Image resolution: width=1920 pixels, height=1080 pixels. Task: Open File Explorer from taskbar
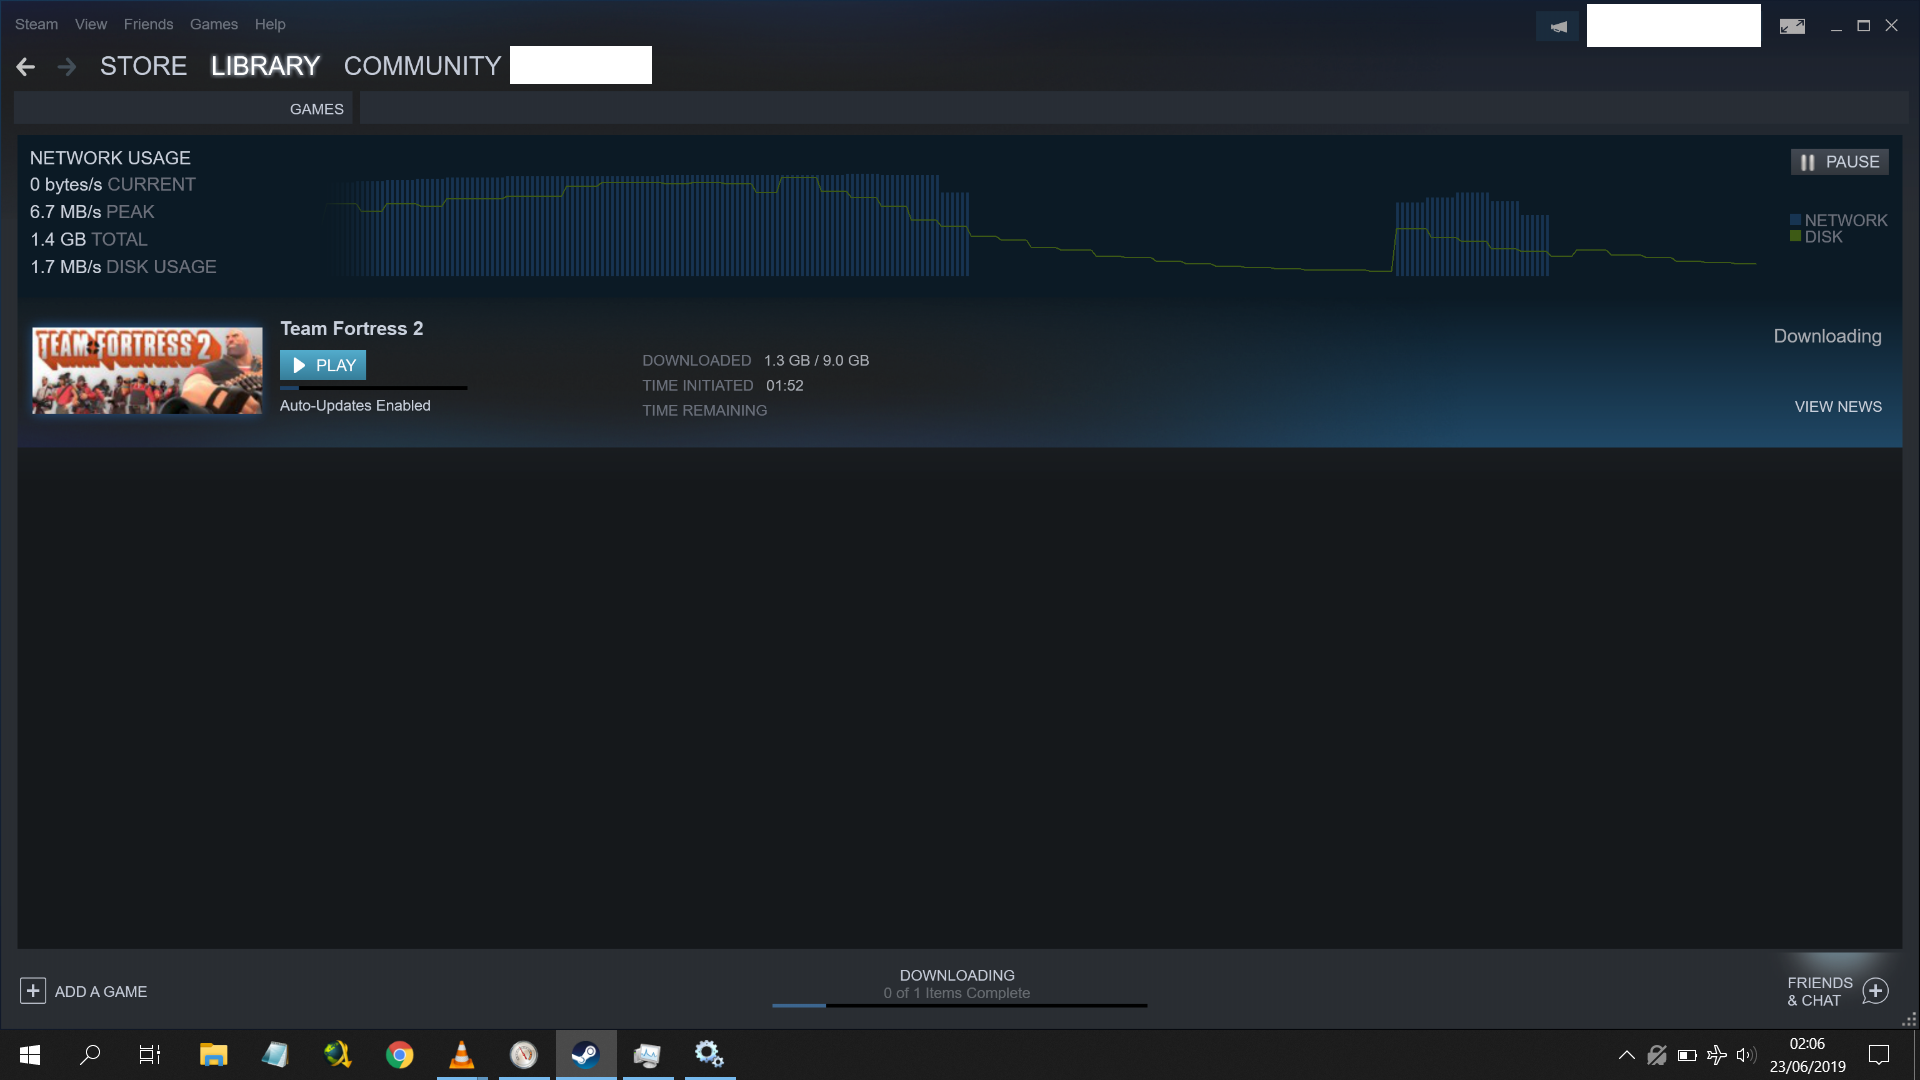point(213,1055)
